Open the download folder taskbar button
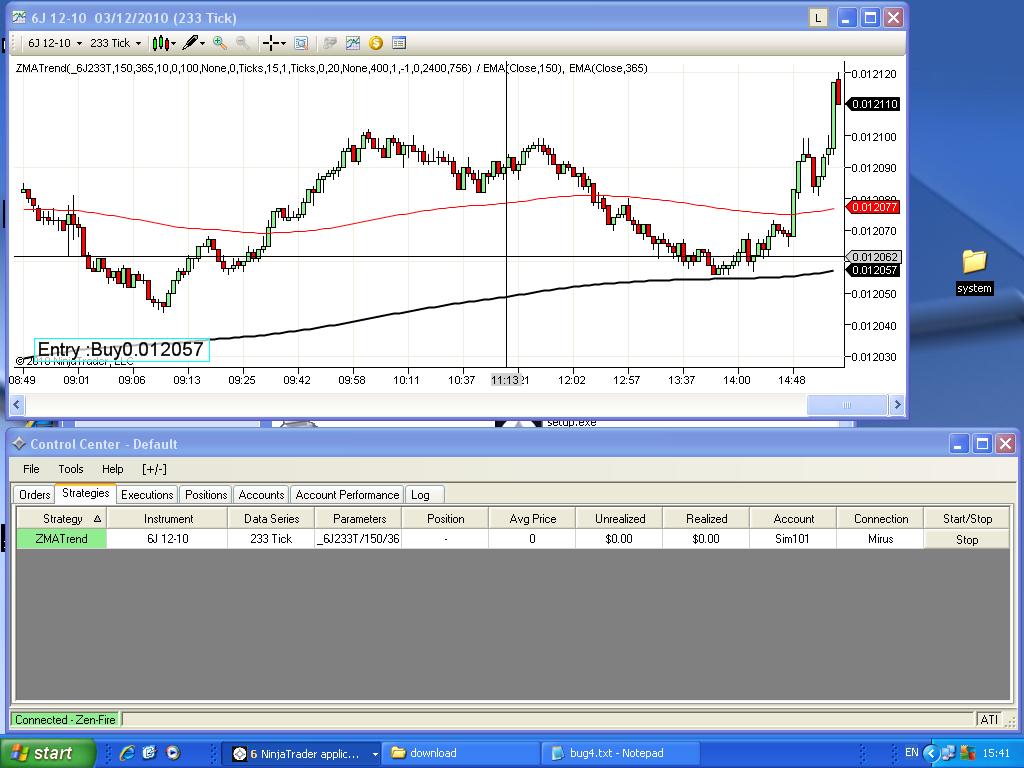The image size is (1024, 768). [460, 754]
